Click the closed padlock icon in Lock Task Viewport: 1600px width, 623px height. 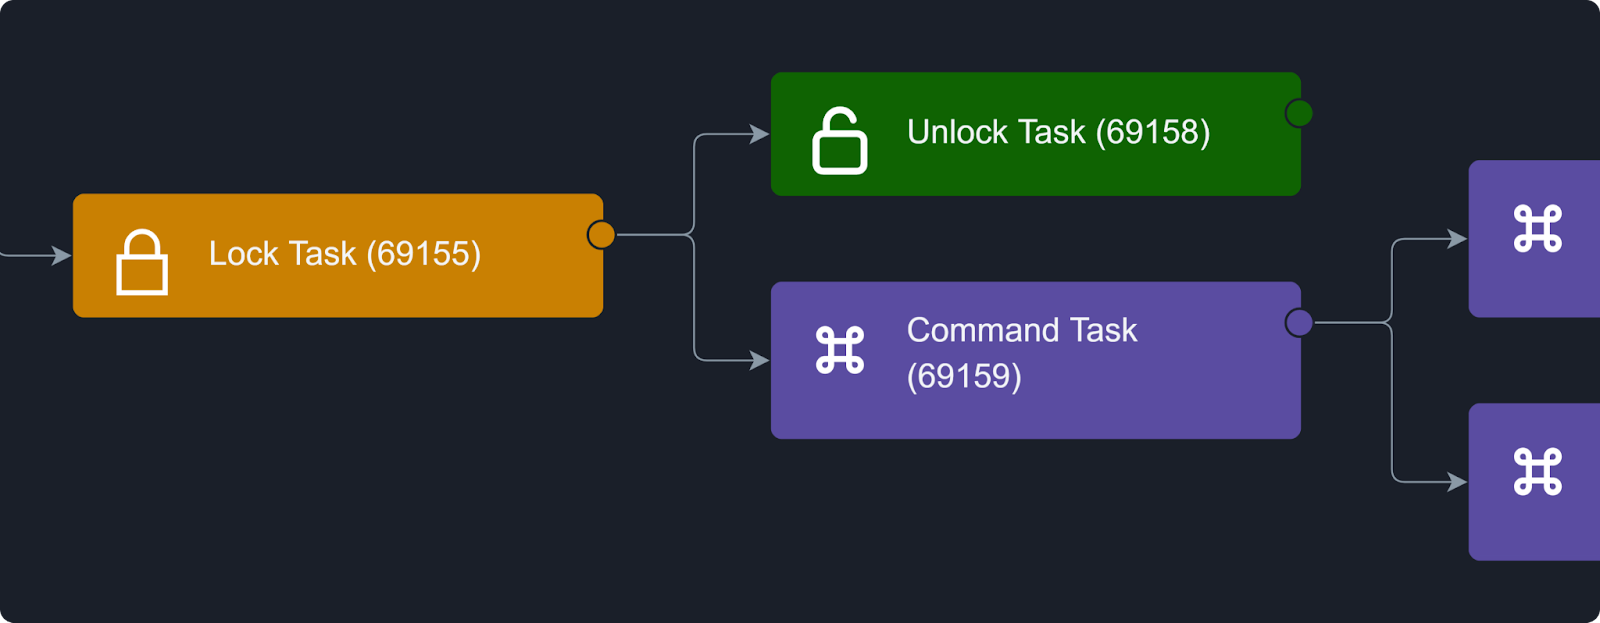(142, 263)
